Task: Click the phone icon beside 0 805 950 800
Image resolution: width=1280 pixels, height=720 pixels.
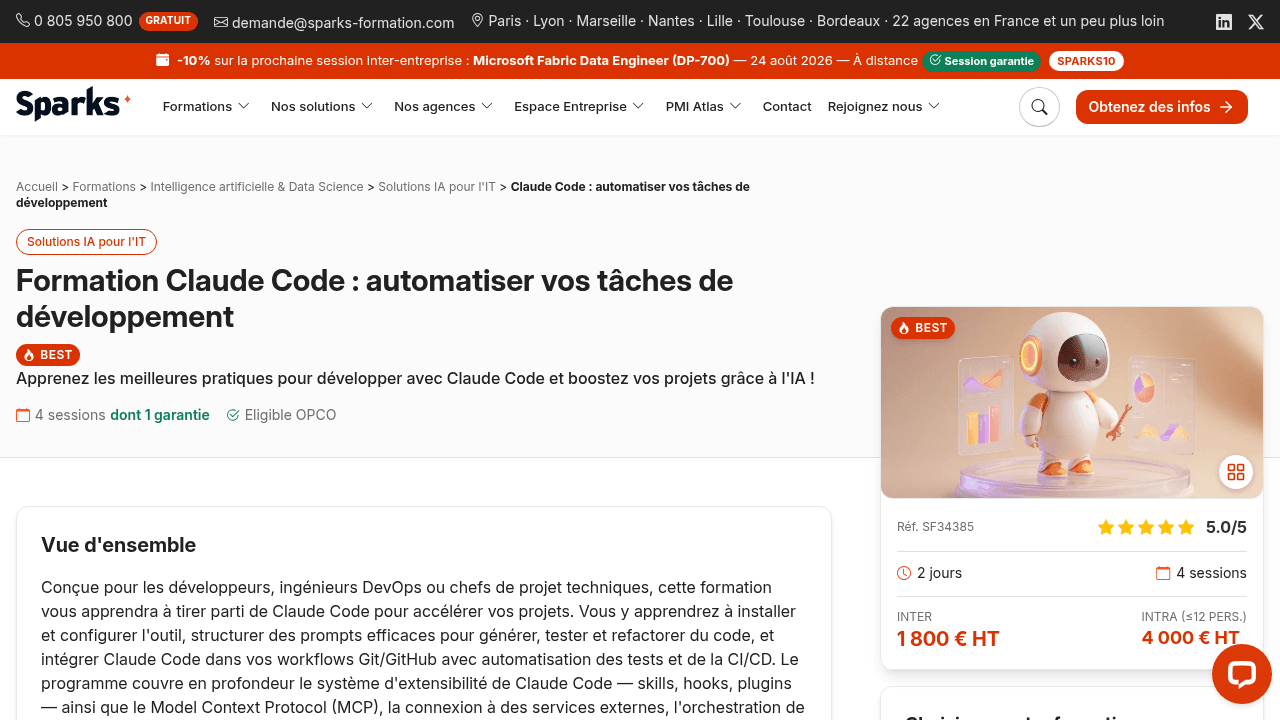Action: (23, 21)
